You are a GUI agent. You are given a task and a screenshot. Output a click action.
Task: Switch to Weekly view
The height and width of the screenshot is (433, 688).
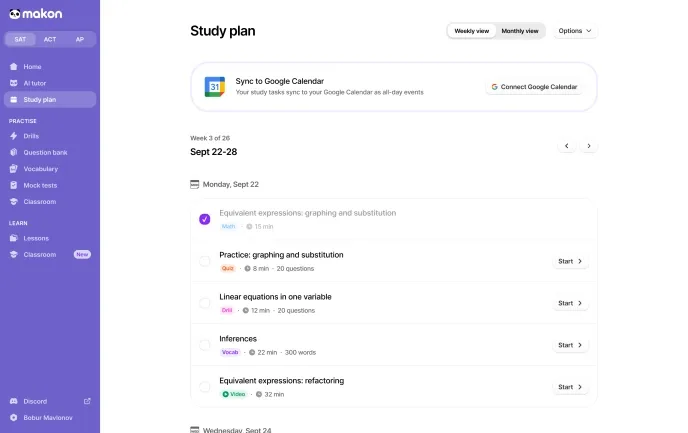471,31
